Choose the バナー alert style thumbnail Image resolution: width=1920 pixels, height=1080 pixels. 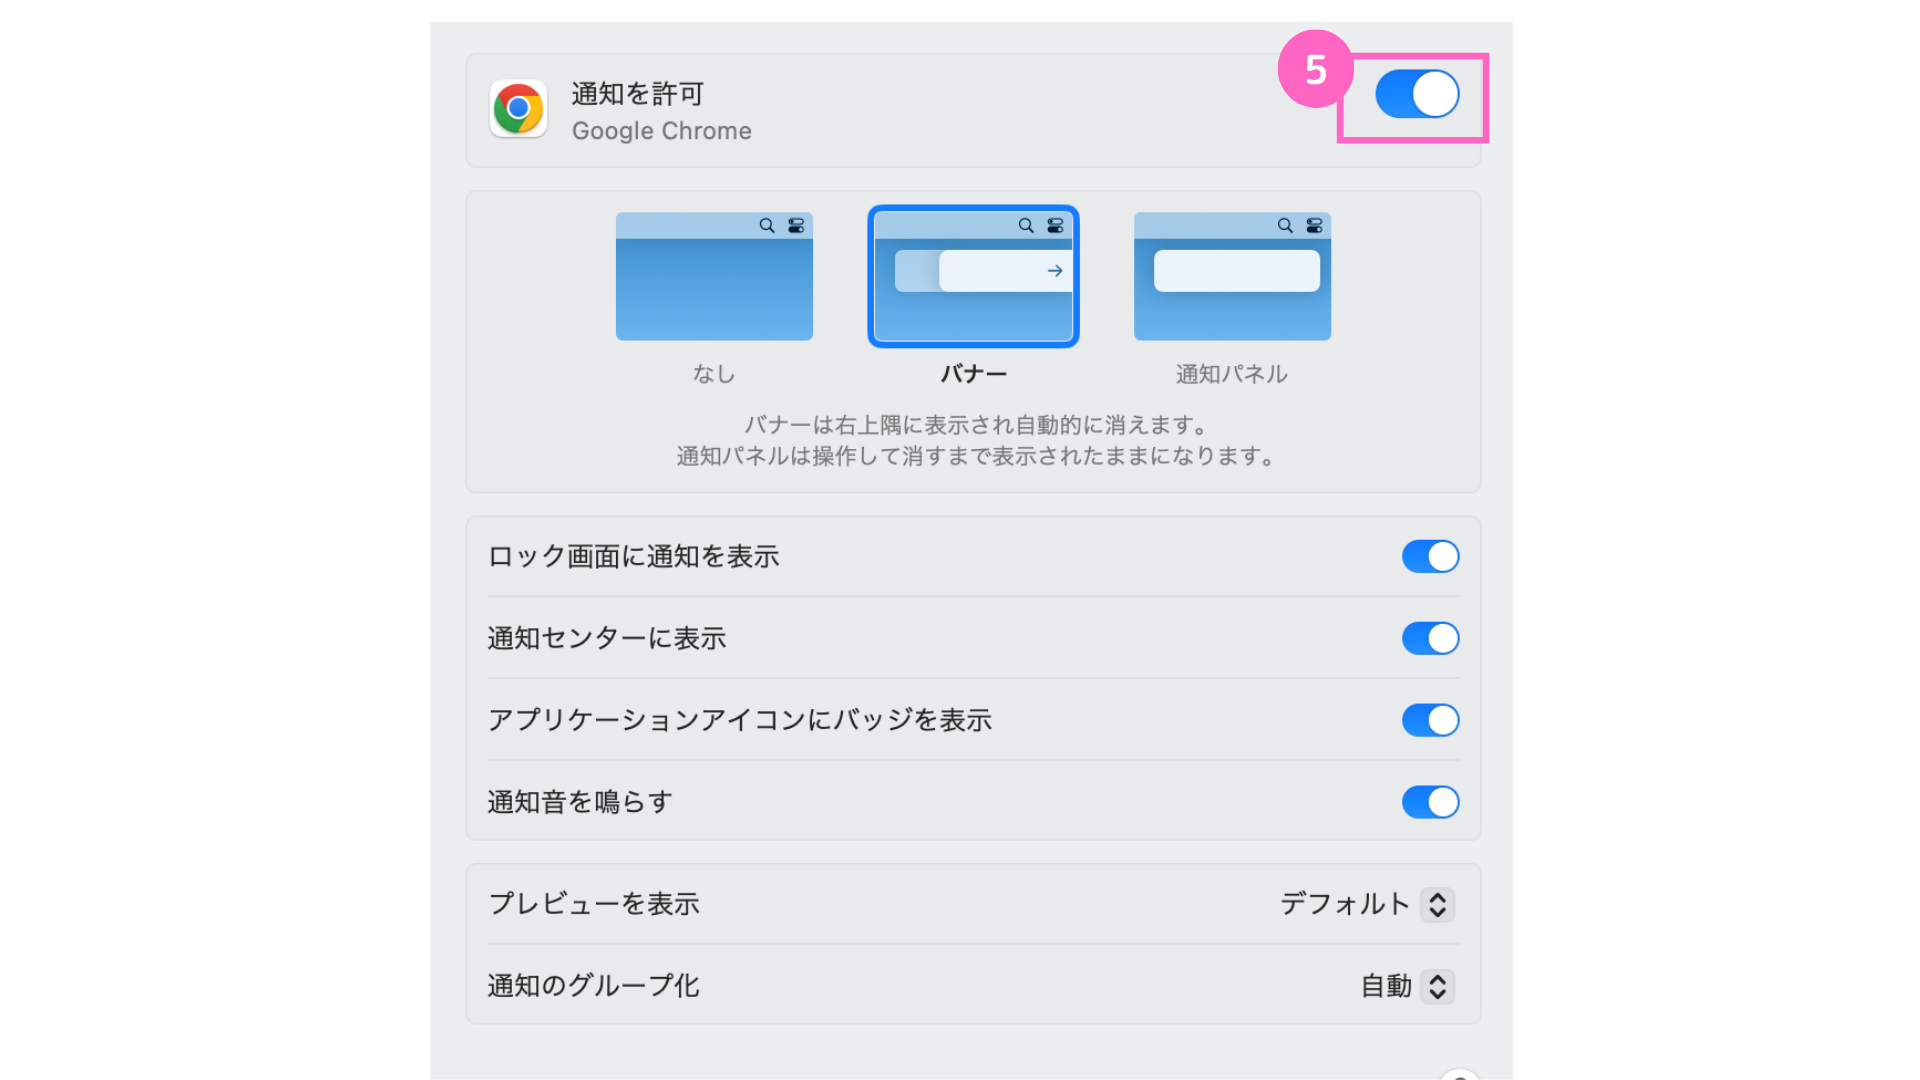tap(973, 276)
